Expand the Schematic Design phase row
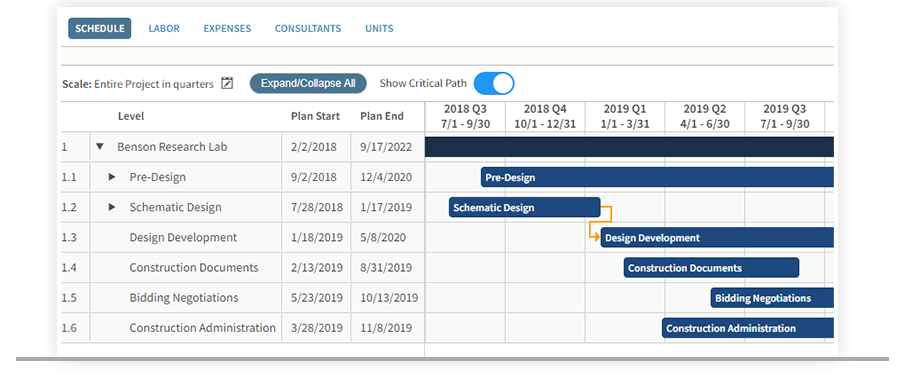This screenshot has height=385, width=911. (112, 207)
